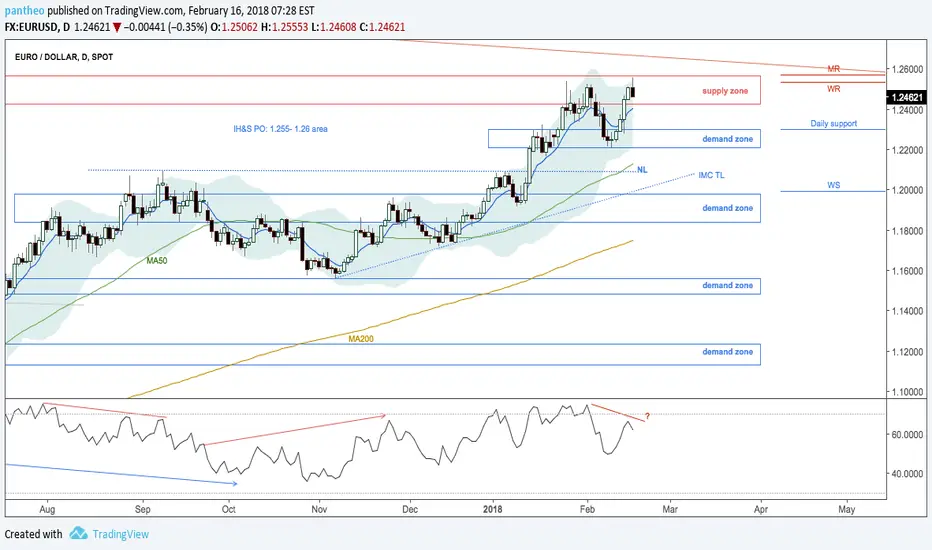Click the 1.18000 price axis label

(x=906, y=231)
